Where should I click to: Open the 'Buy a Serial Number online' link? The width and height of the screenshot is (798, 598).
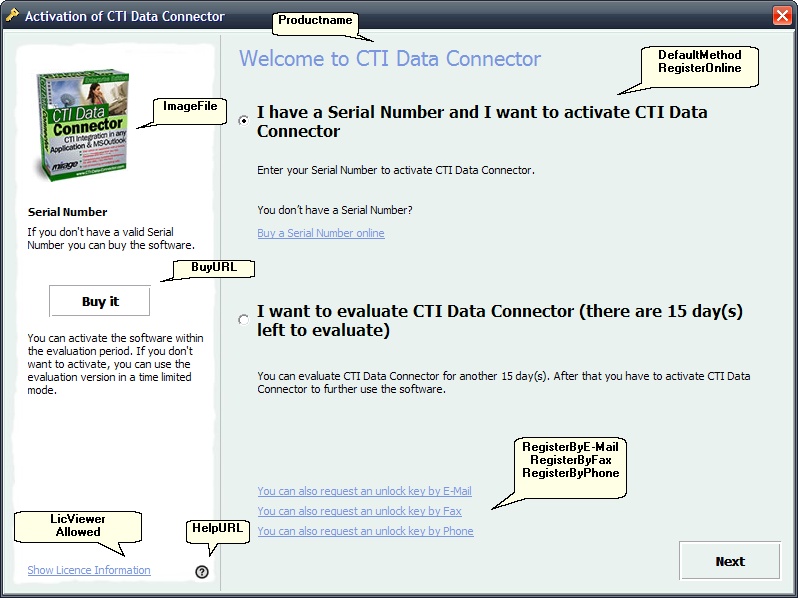(320, 233)
